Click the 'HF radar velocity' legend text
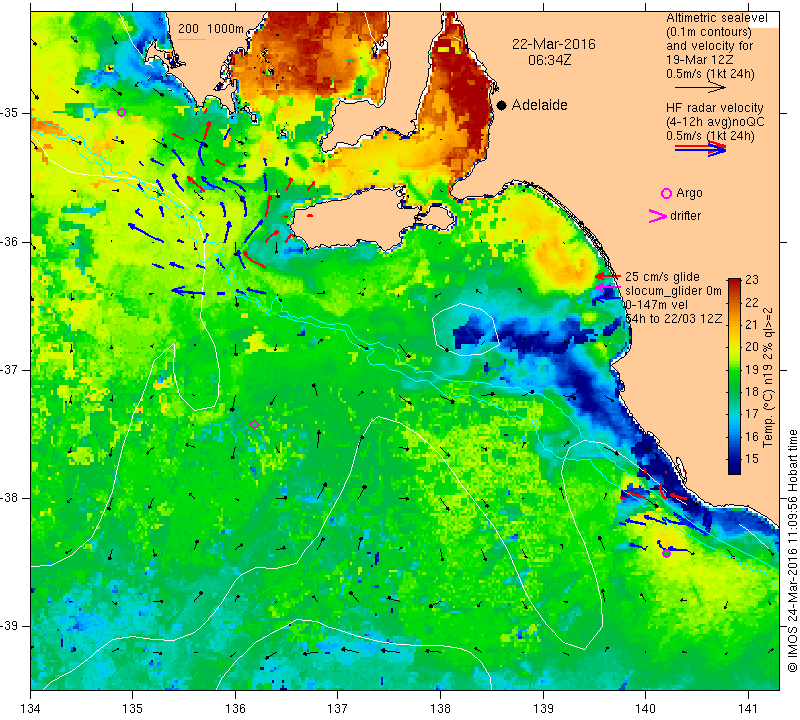 pos(714,108)
